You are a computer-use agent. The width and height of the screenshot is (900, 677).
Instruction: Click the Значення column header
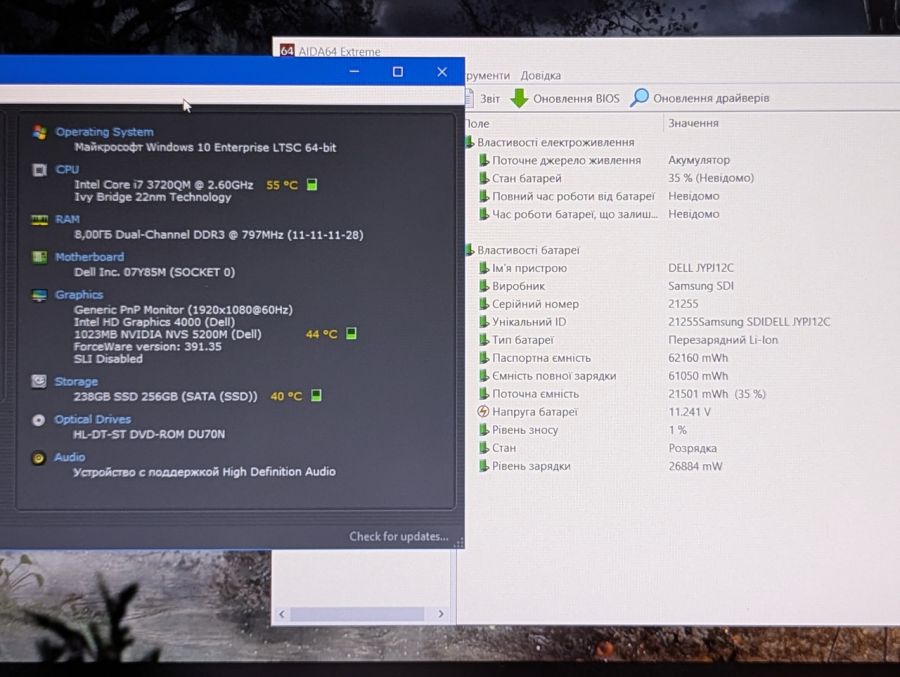coord(693,123)
